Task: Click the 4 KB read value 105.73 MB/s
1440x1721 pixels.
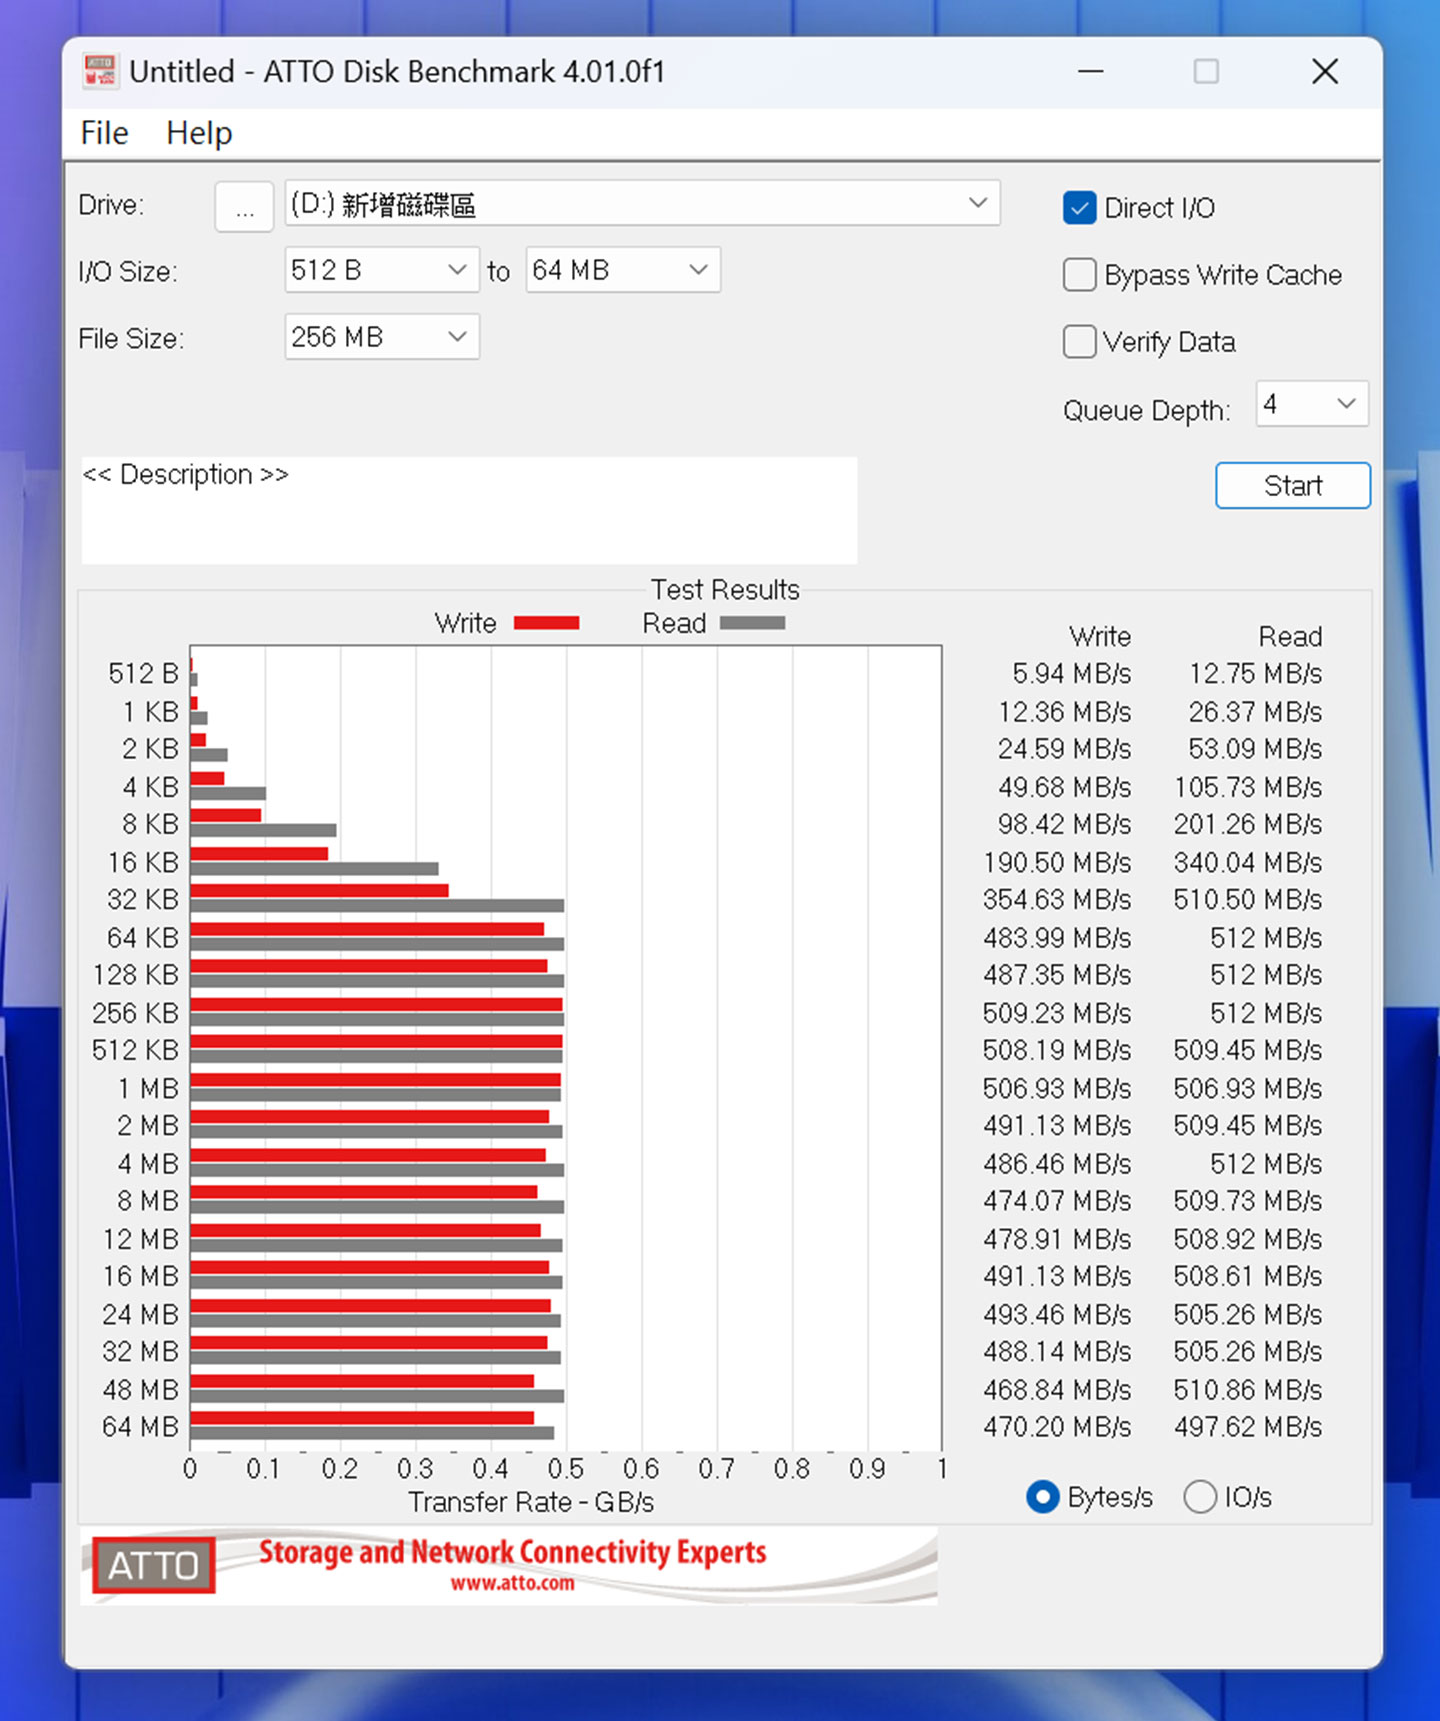Action: click(1248, 788)
